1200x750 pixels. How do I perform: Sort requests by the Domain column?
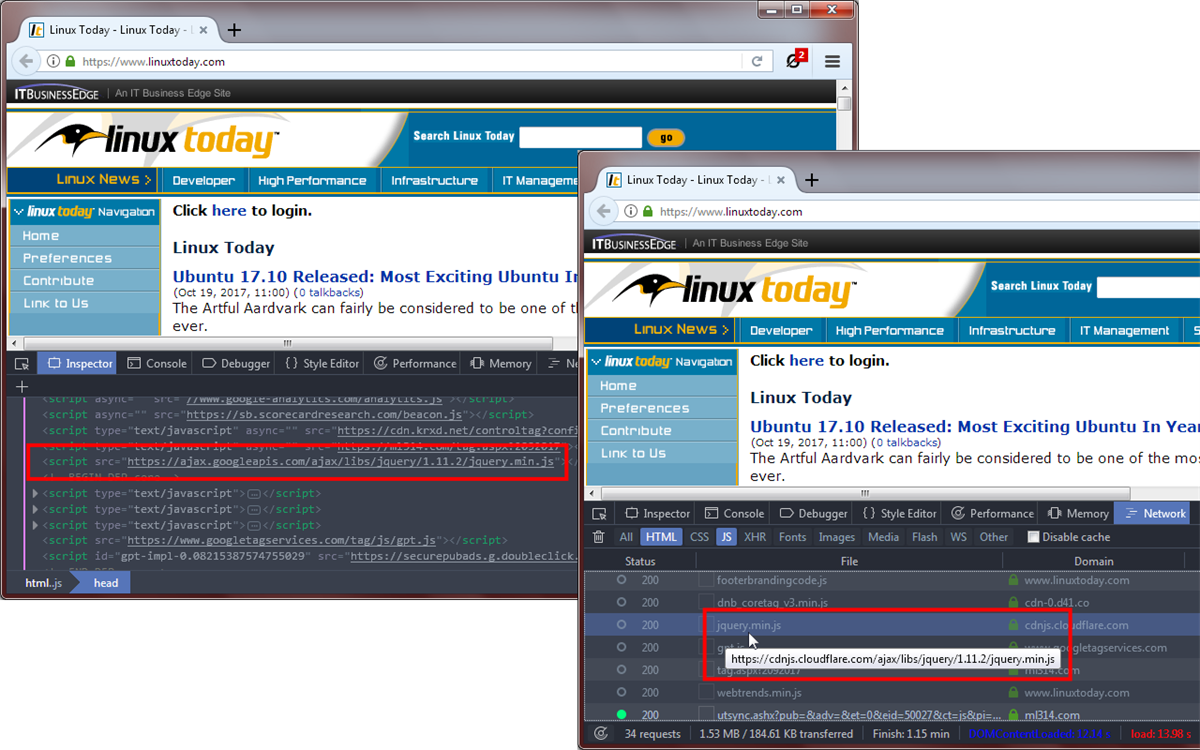(1094, 561)
